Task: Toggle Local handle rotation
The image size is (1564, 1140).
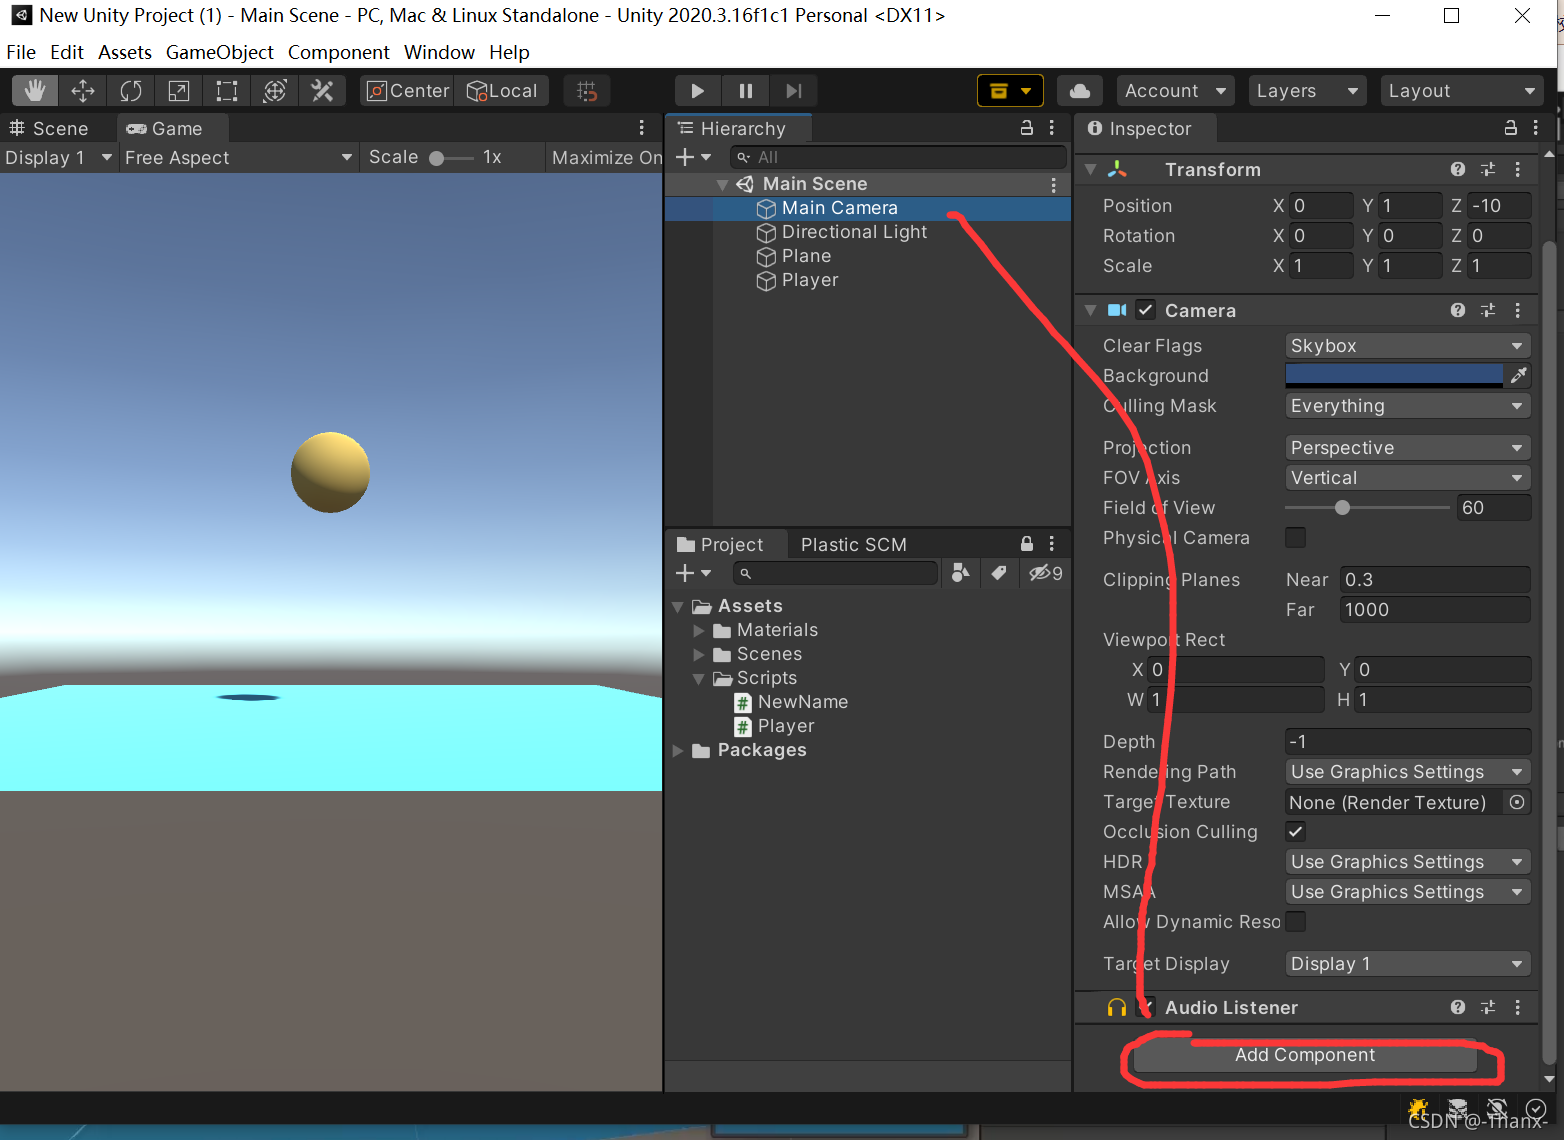Action: click(x=503, y=91)
